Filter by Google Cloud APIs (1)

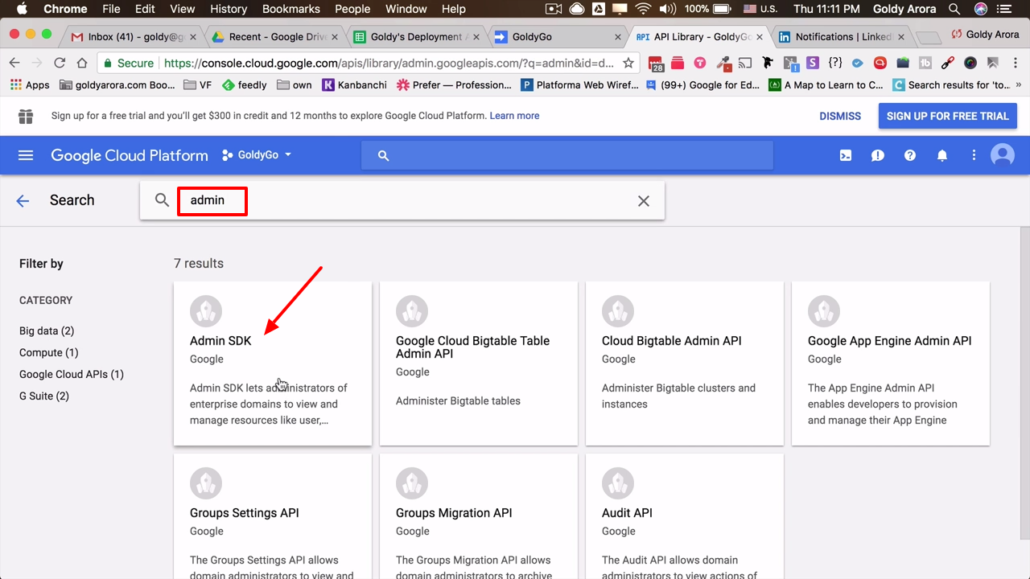point(71,374)
